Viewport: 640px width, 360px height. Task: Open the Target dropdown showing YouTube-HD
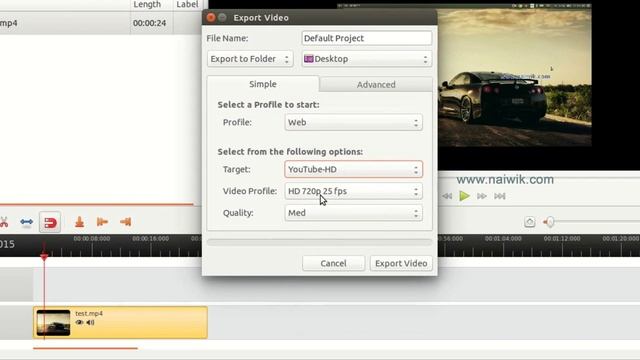[x=353, y=169]
